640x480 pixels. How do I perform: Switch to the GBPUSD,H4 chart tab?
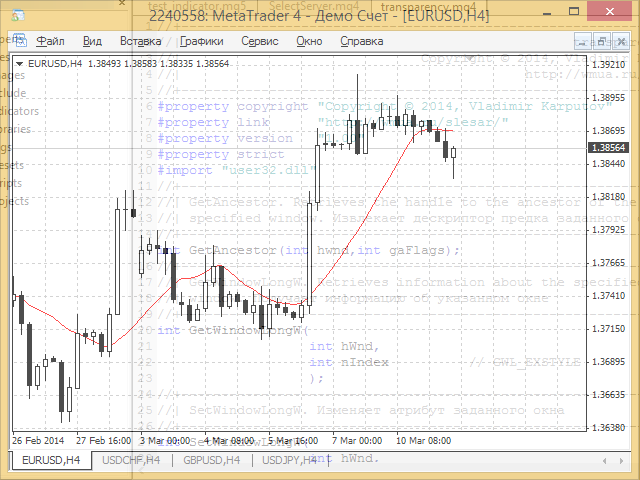[x=211, y=460]
